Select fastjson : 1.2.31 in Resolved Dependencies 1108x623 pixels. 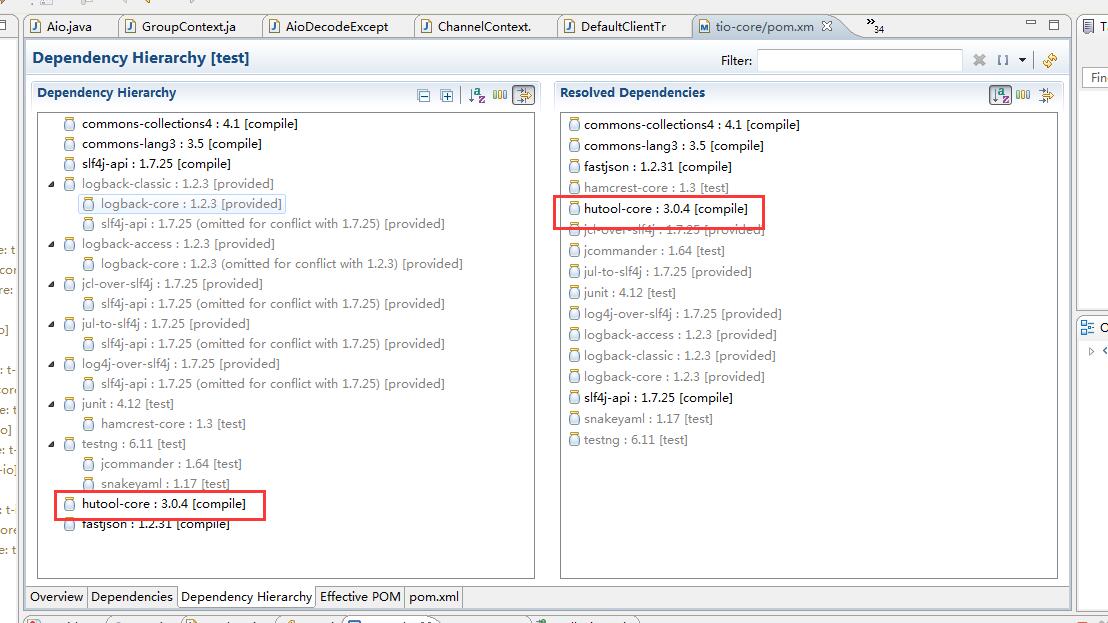click(657, 167)
